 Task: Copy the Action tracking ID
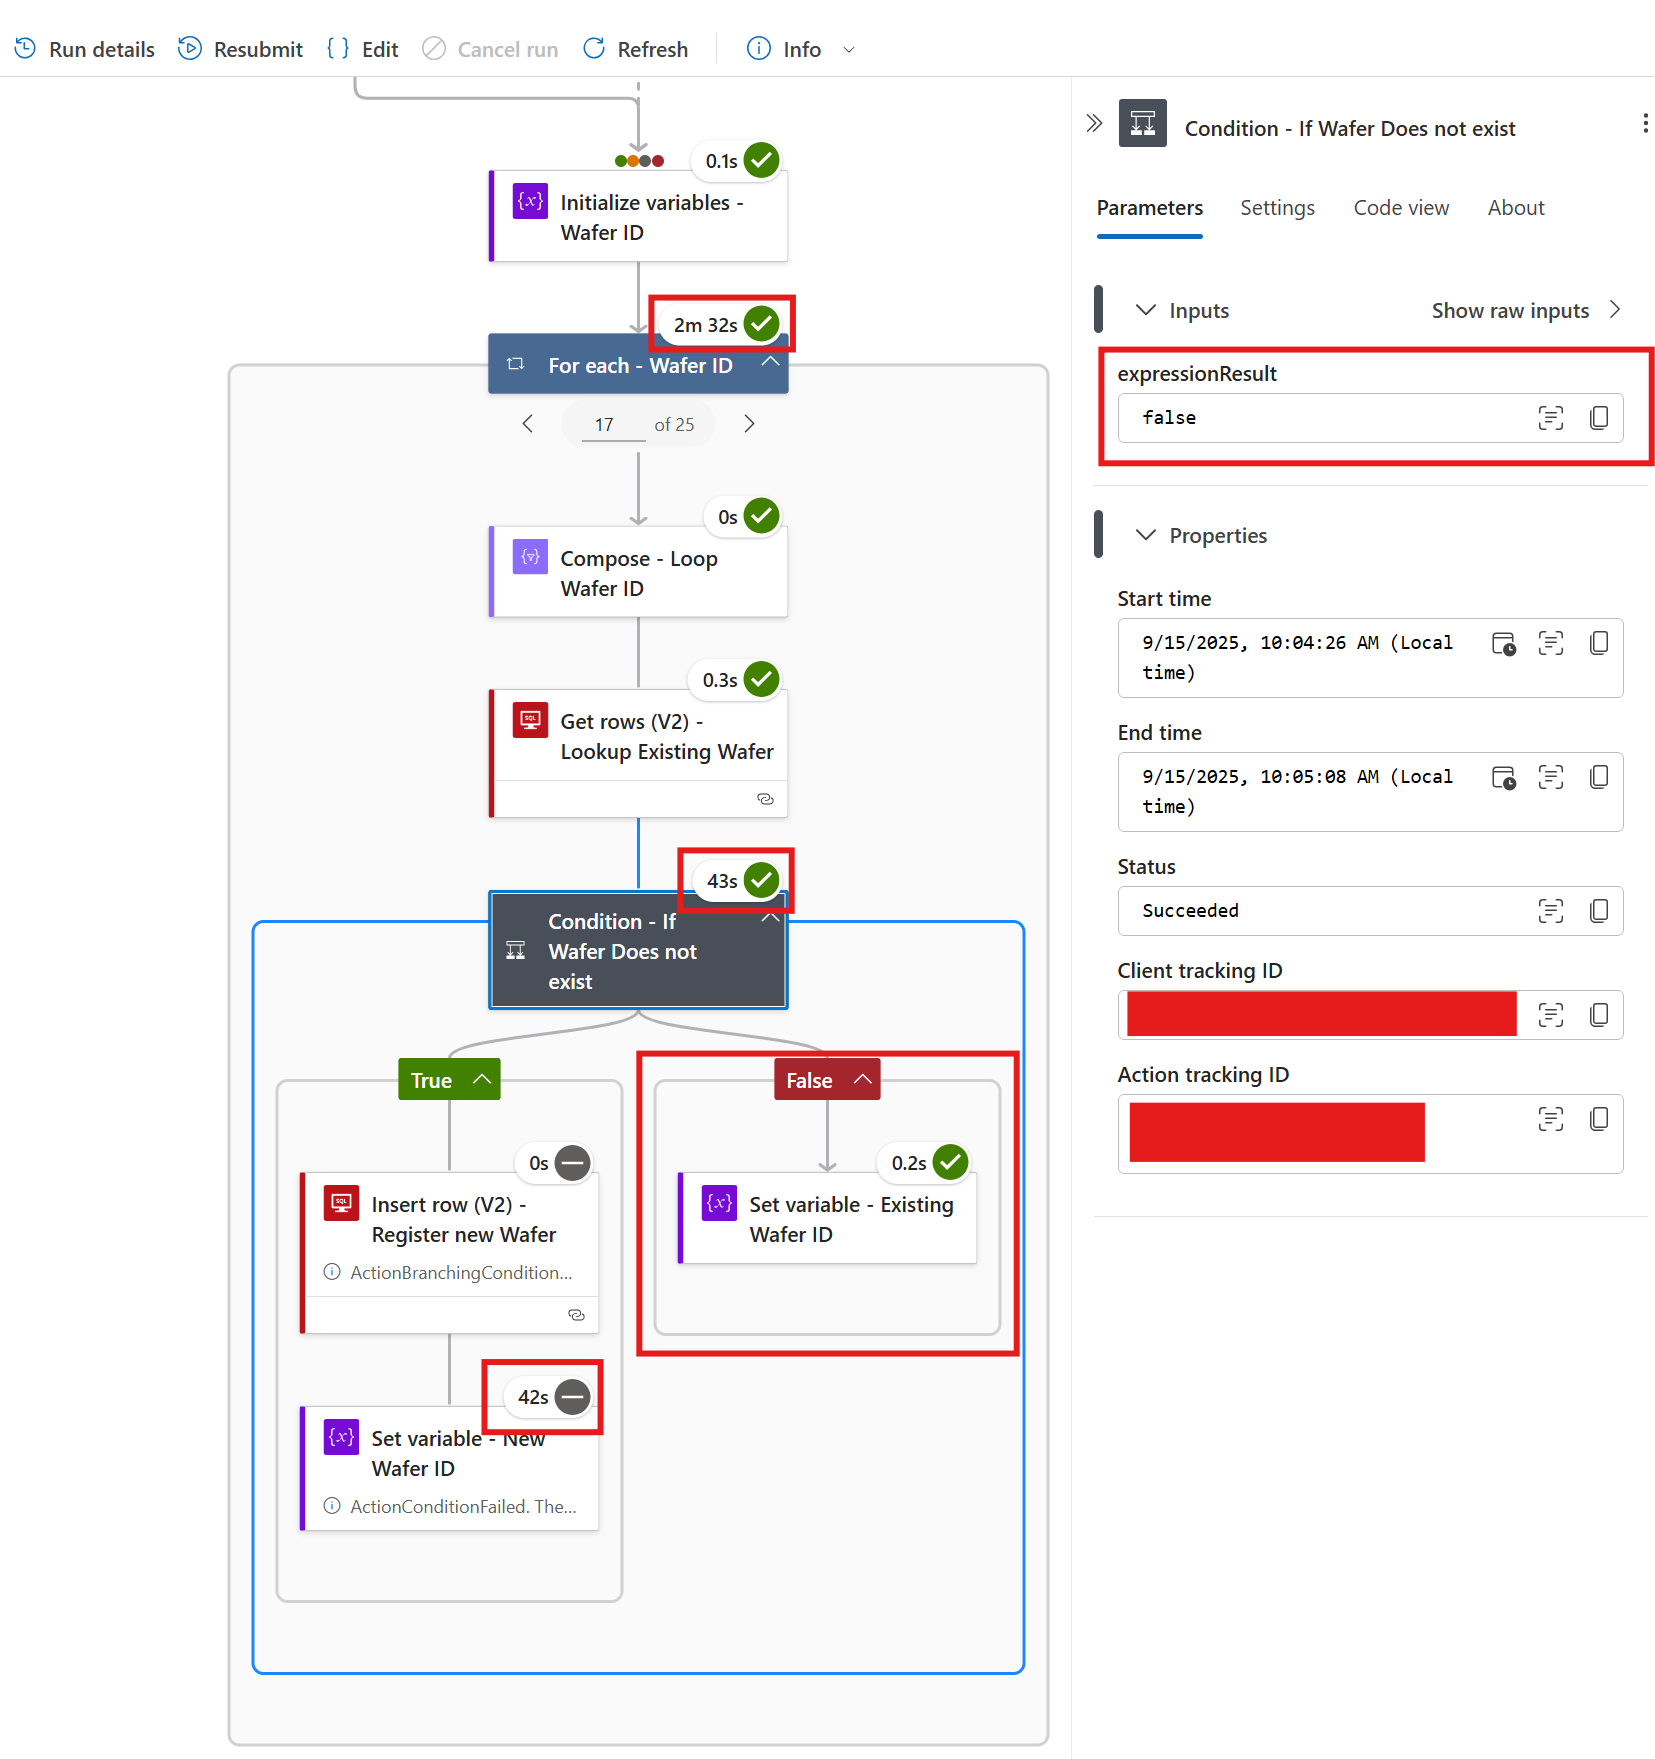click(1599, 1119)
